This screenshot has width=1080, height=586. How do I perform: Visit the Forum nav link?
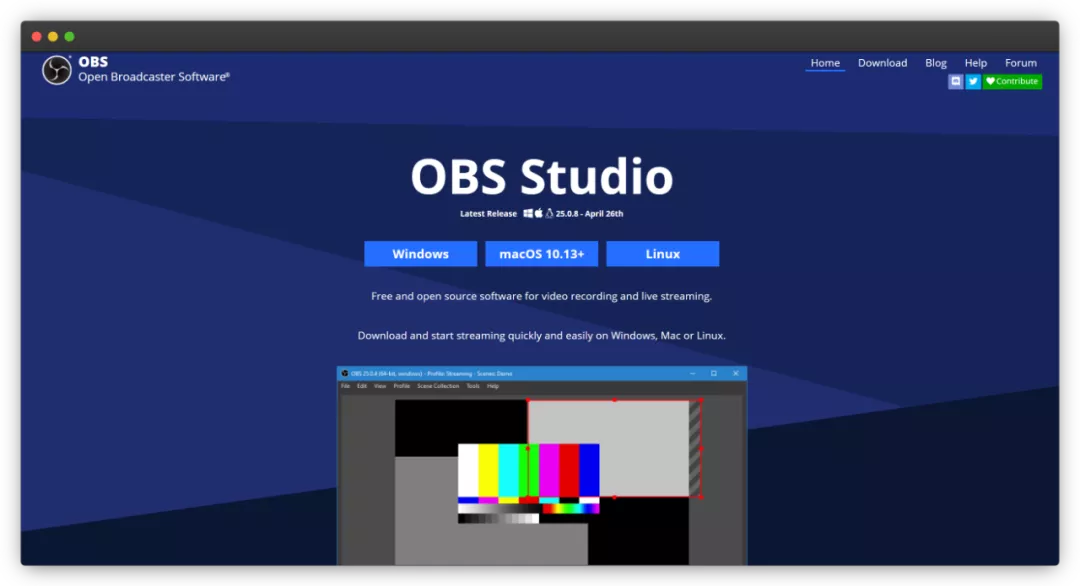click(1020, 63)
